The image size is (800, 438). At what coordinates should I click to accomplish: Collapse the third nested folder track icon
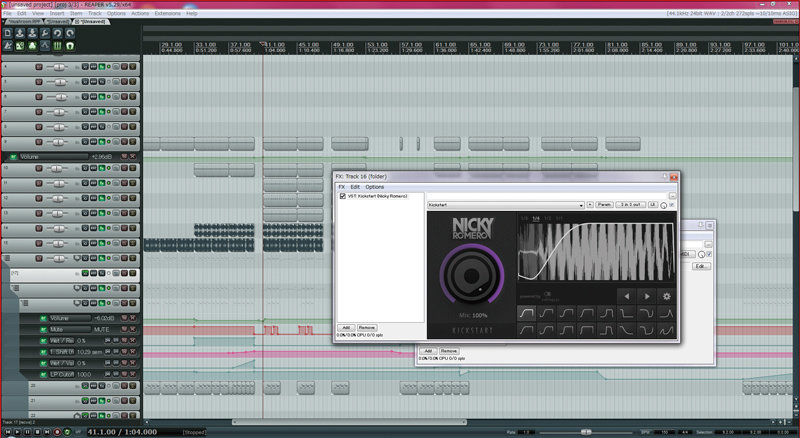click(x=24, y=303)
